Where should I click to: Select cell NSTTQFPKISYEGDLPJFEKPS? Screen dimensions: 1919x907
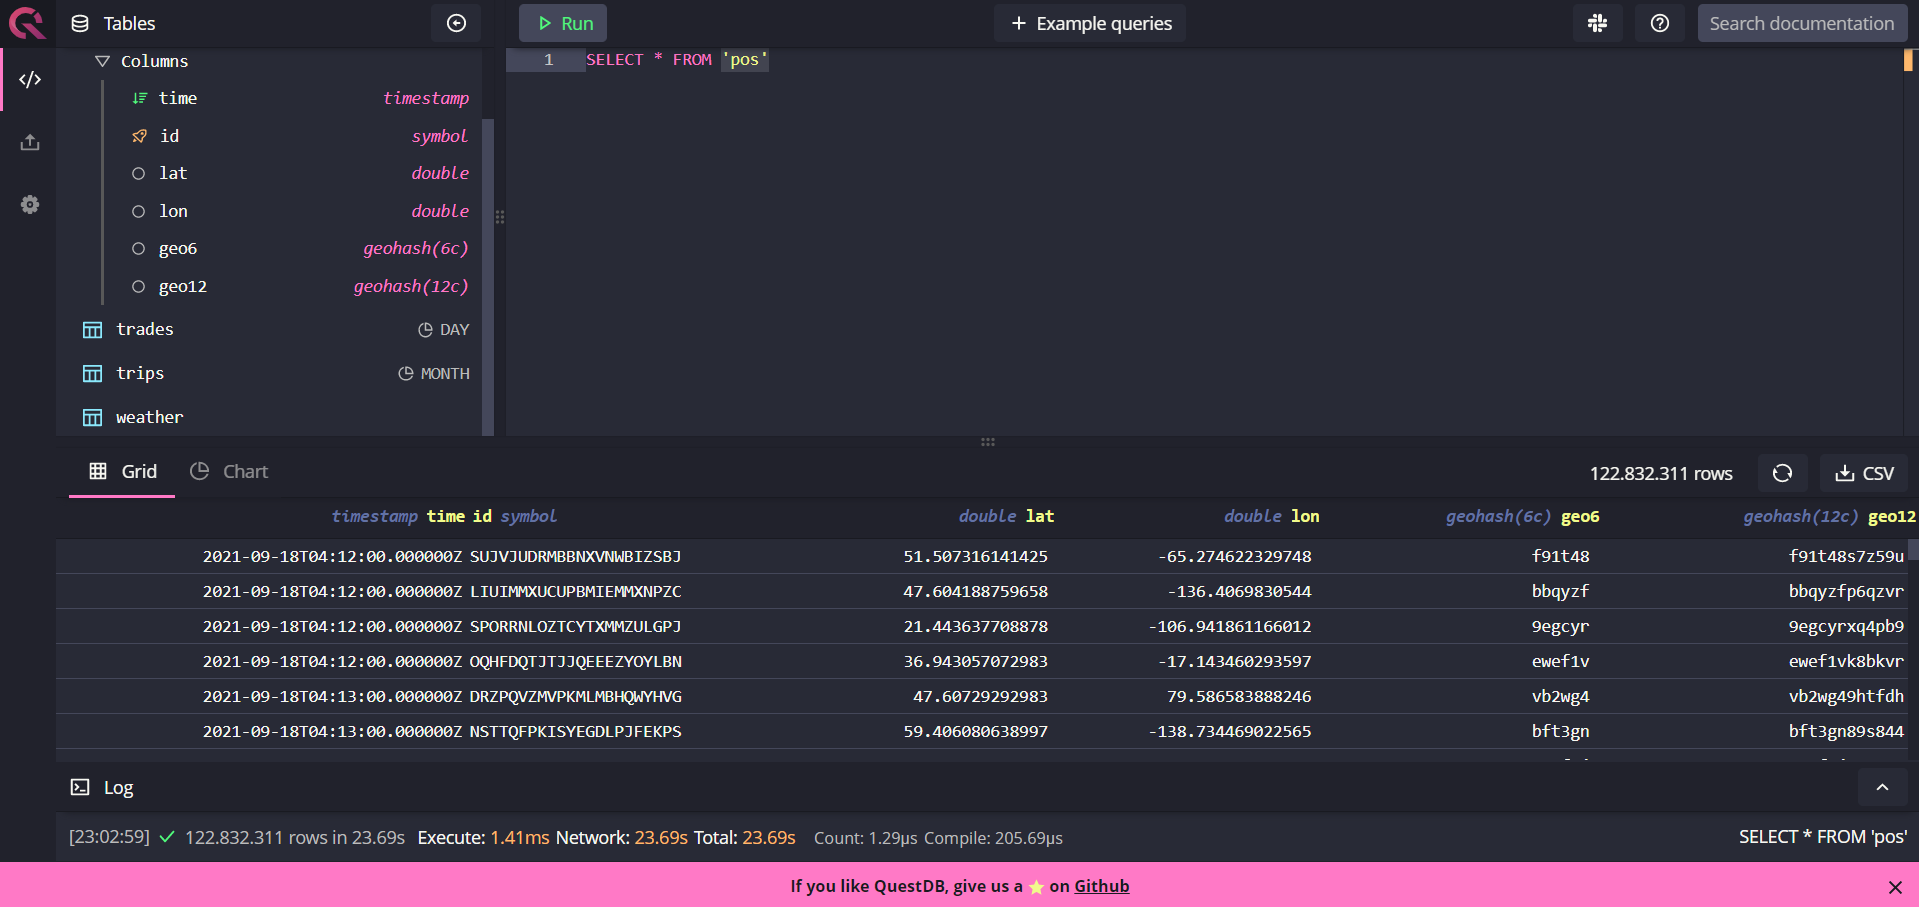pyautogui.click(x=575, y=731)
